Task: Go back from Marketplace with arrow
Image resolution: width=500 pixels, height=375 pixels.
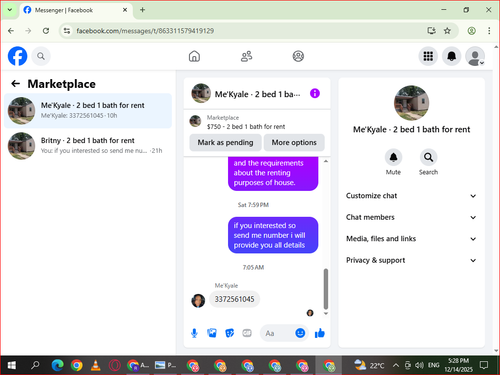Action: pos(16,84)
